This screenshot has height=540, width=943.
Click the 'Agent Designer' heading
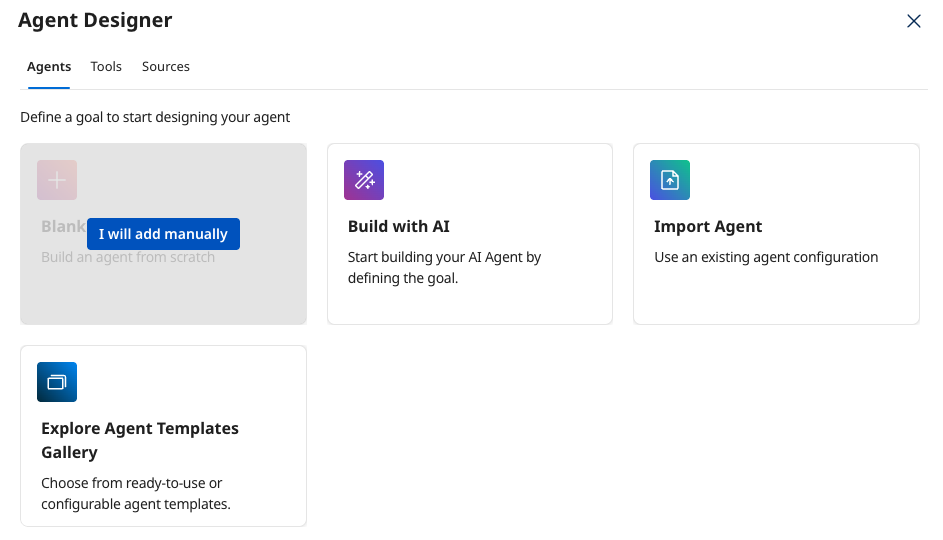(x=95, y=21)
